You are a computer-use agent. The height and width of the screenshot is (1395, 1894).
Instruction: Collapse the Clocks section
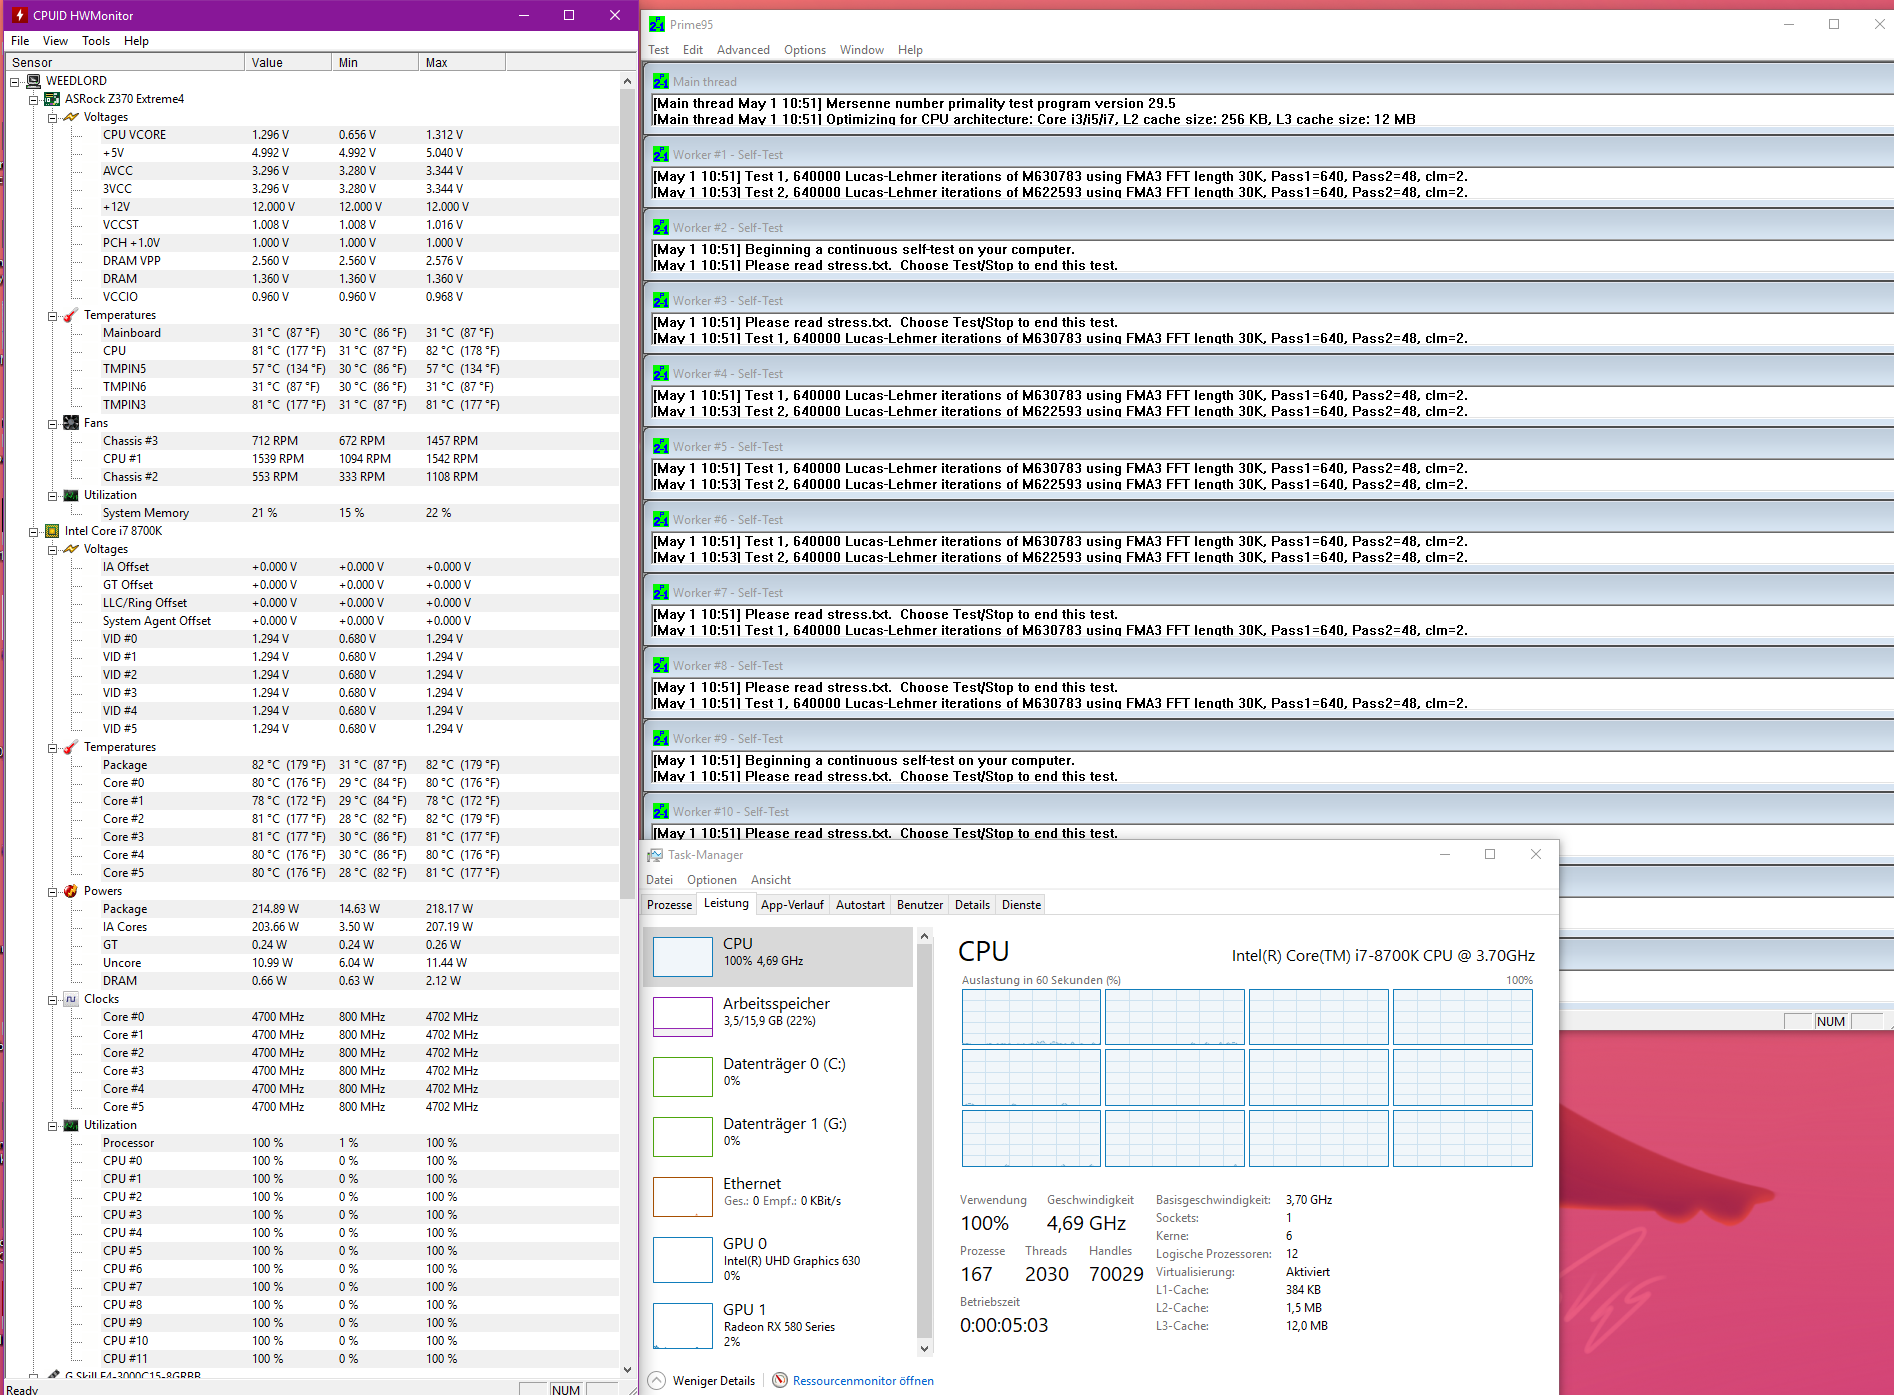coord(53,1000)
